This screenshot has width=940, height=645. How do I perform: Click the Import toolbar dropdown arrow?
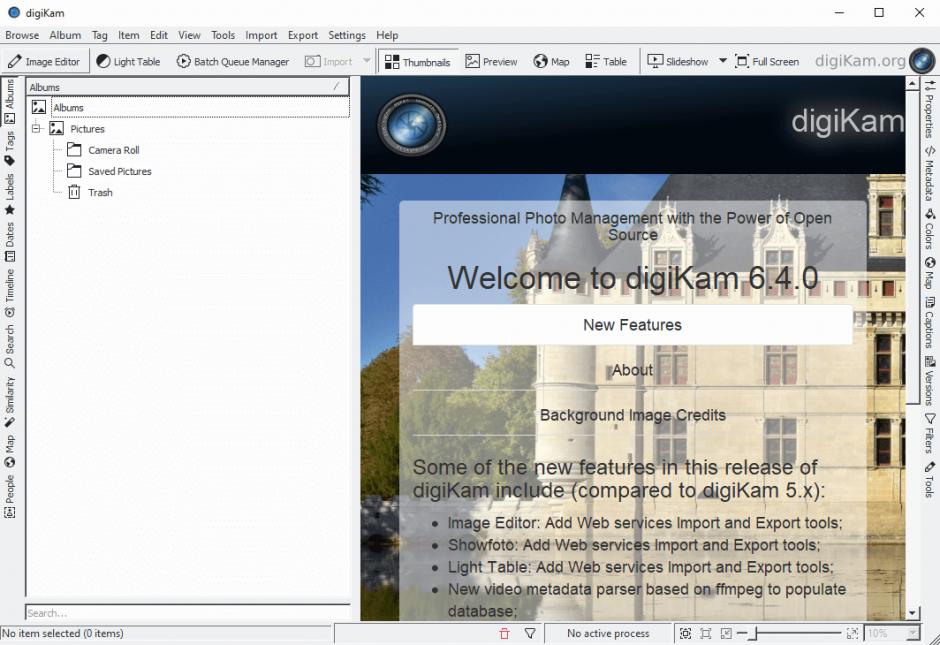coord(366,61)
